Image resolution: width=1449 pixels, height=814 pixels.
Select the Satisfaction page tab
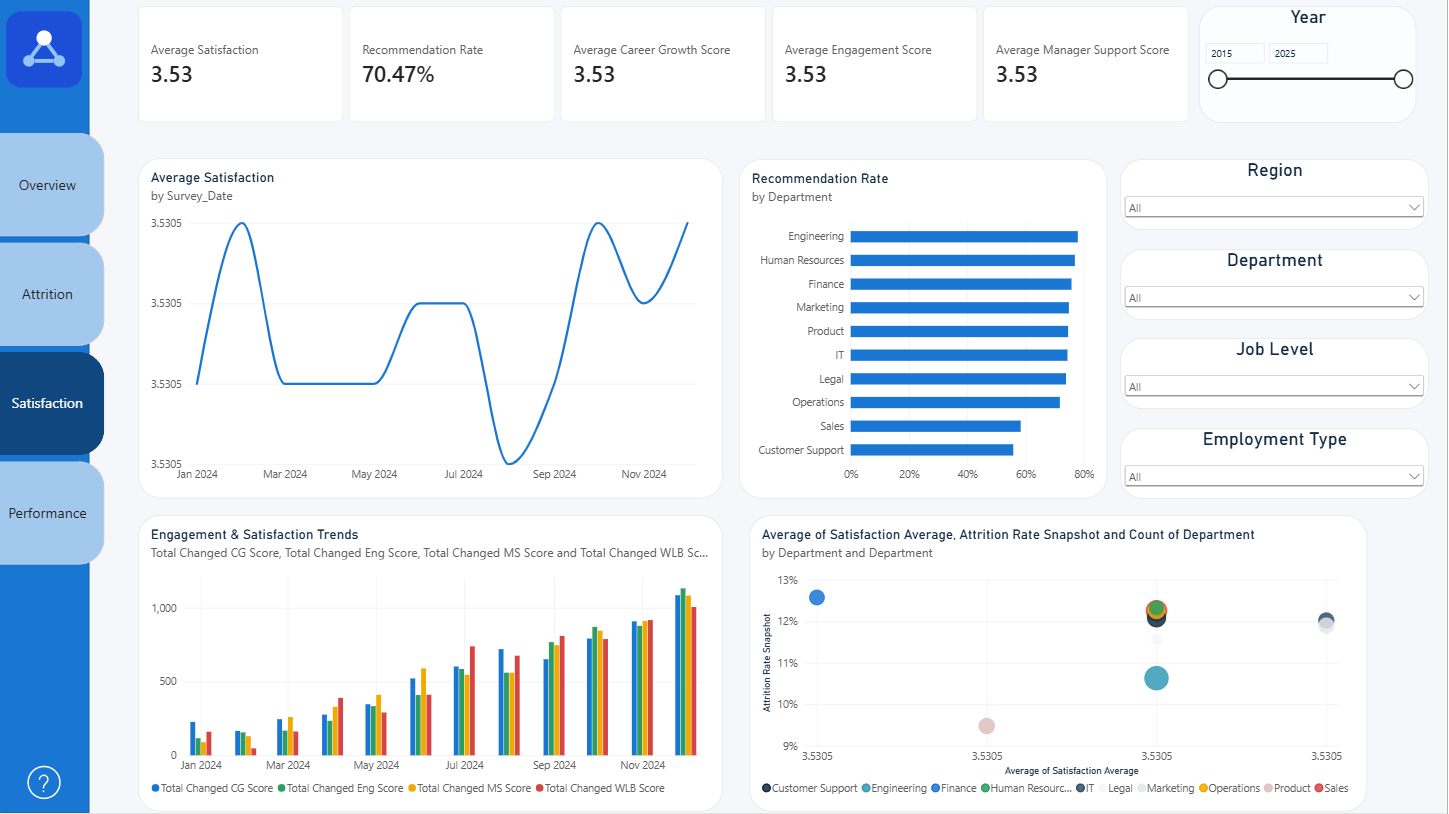coord(48,403)
